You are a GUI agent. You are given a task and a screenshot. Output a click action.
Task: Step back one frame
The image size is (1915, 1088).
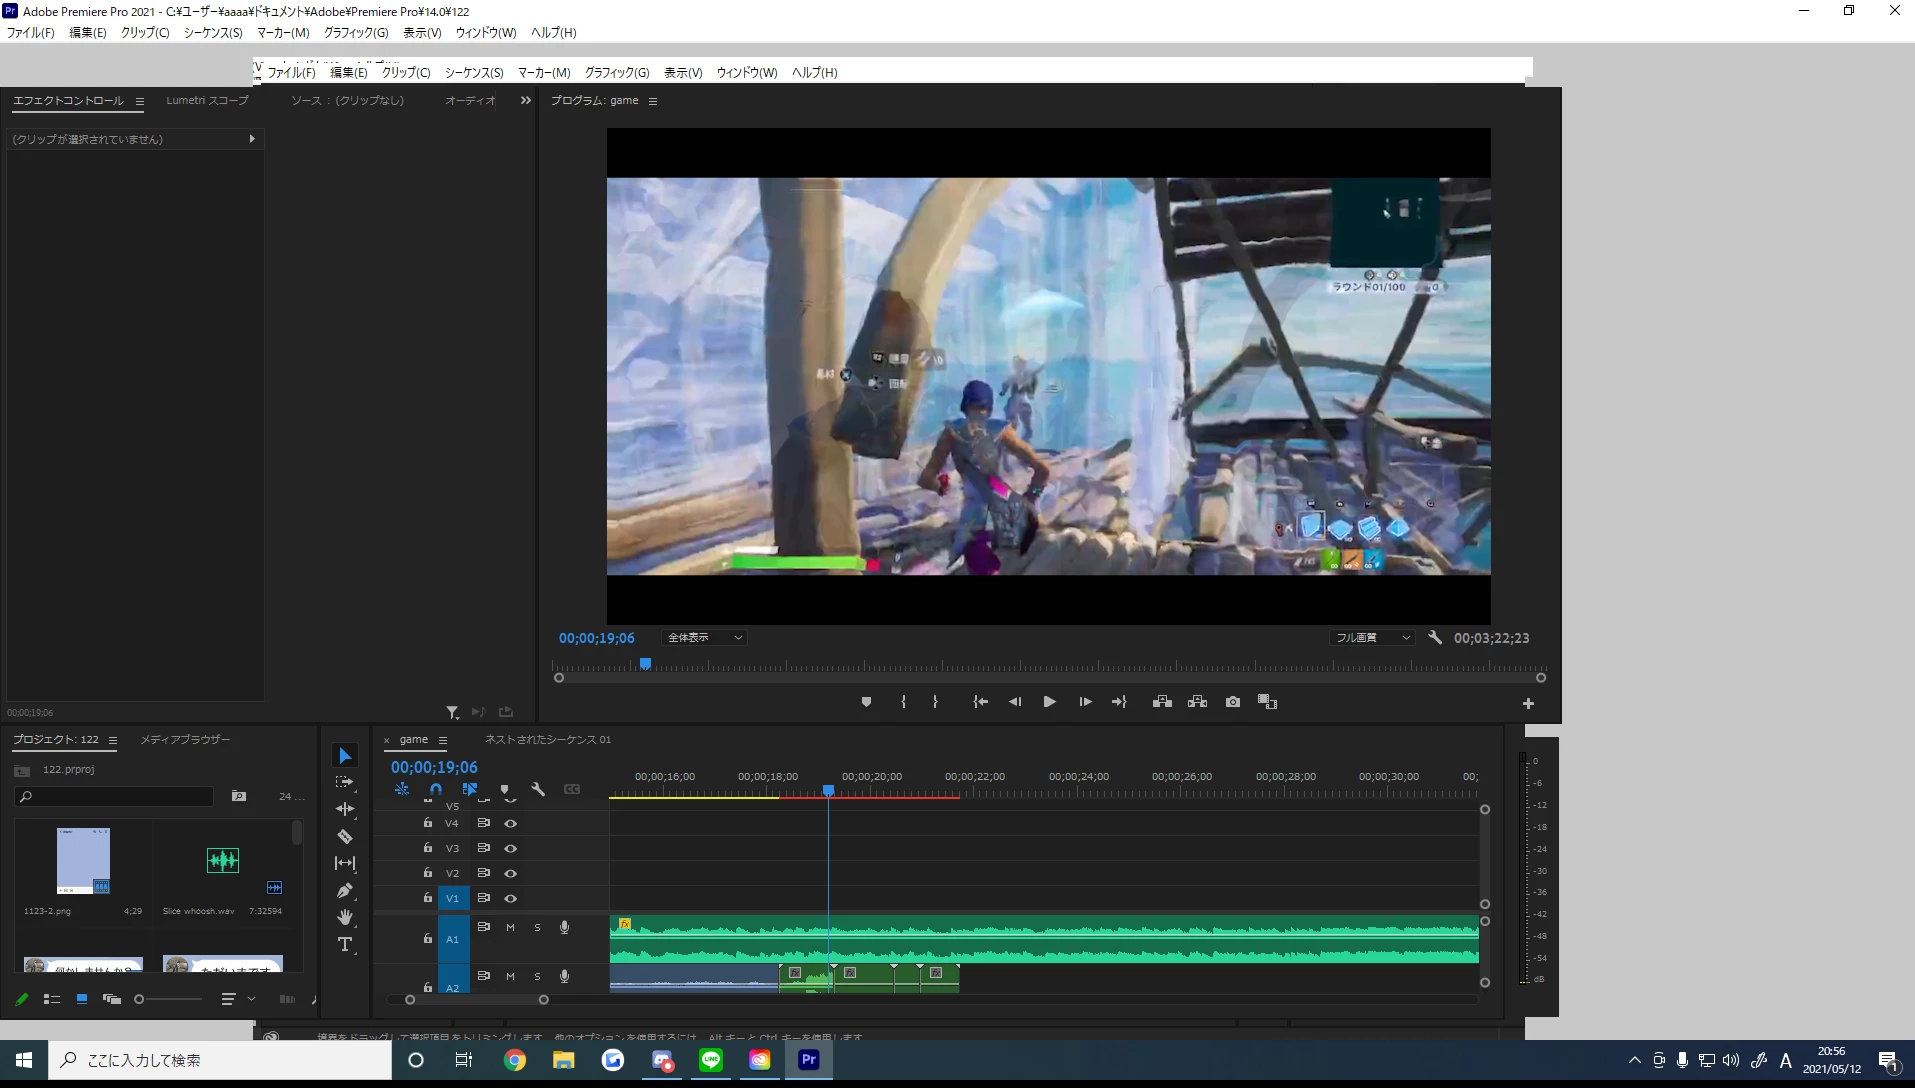point(1015,702)
